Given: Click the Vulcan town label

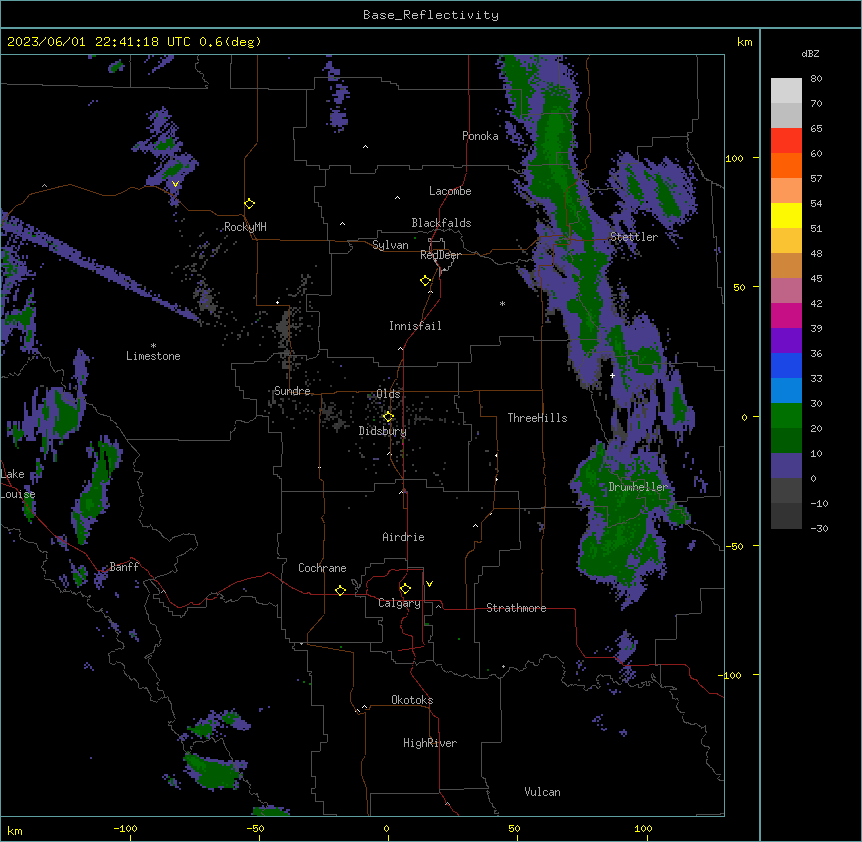Looking at the screenshot, I should click(543, 792).
